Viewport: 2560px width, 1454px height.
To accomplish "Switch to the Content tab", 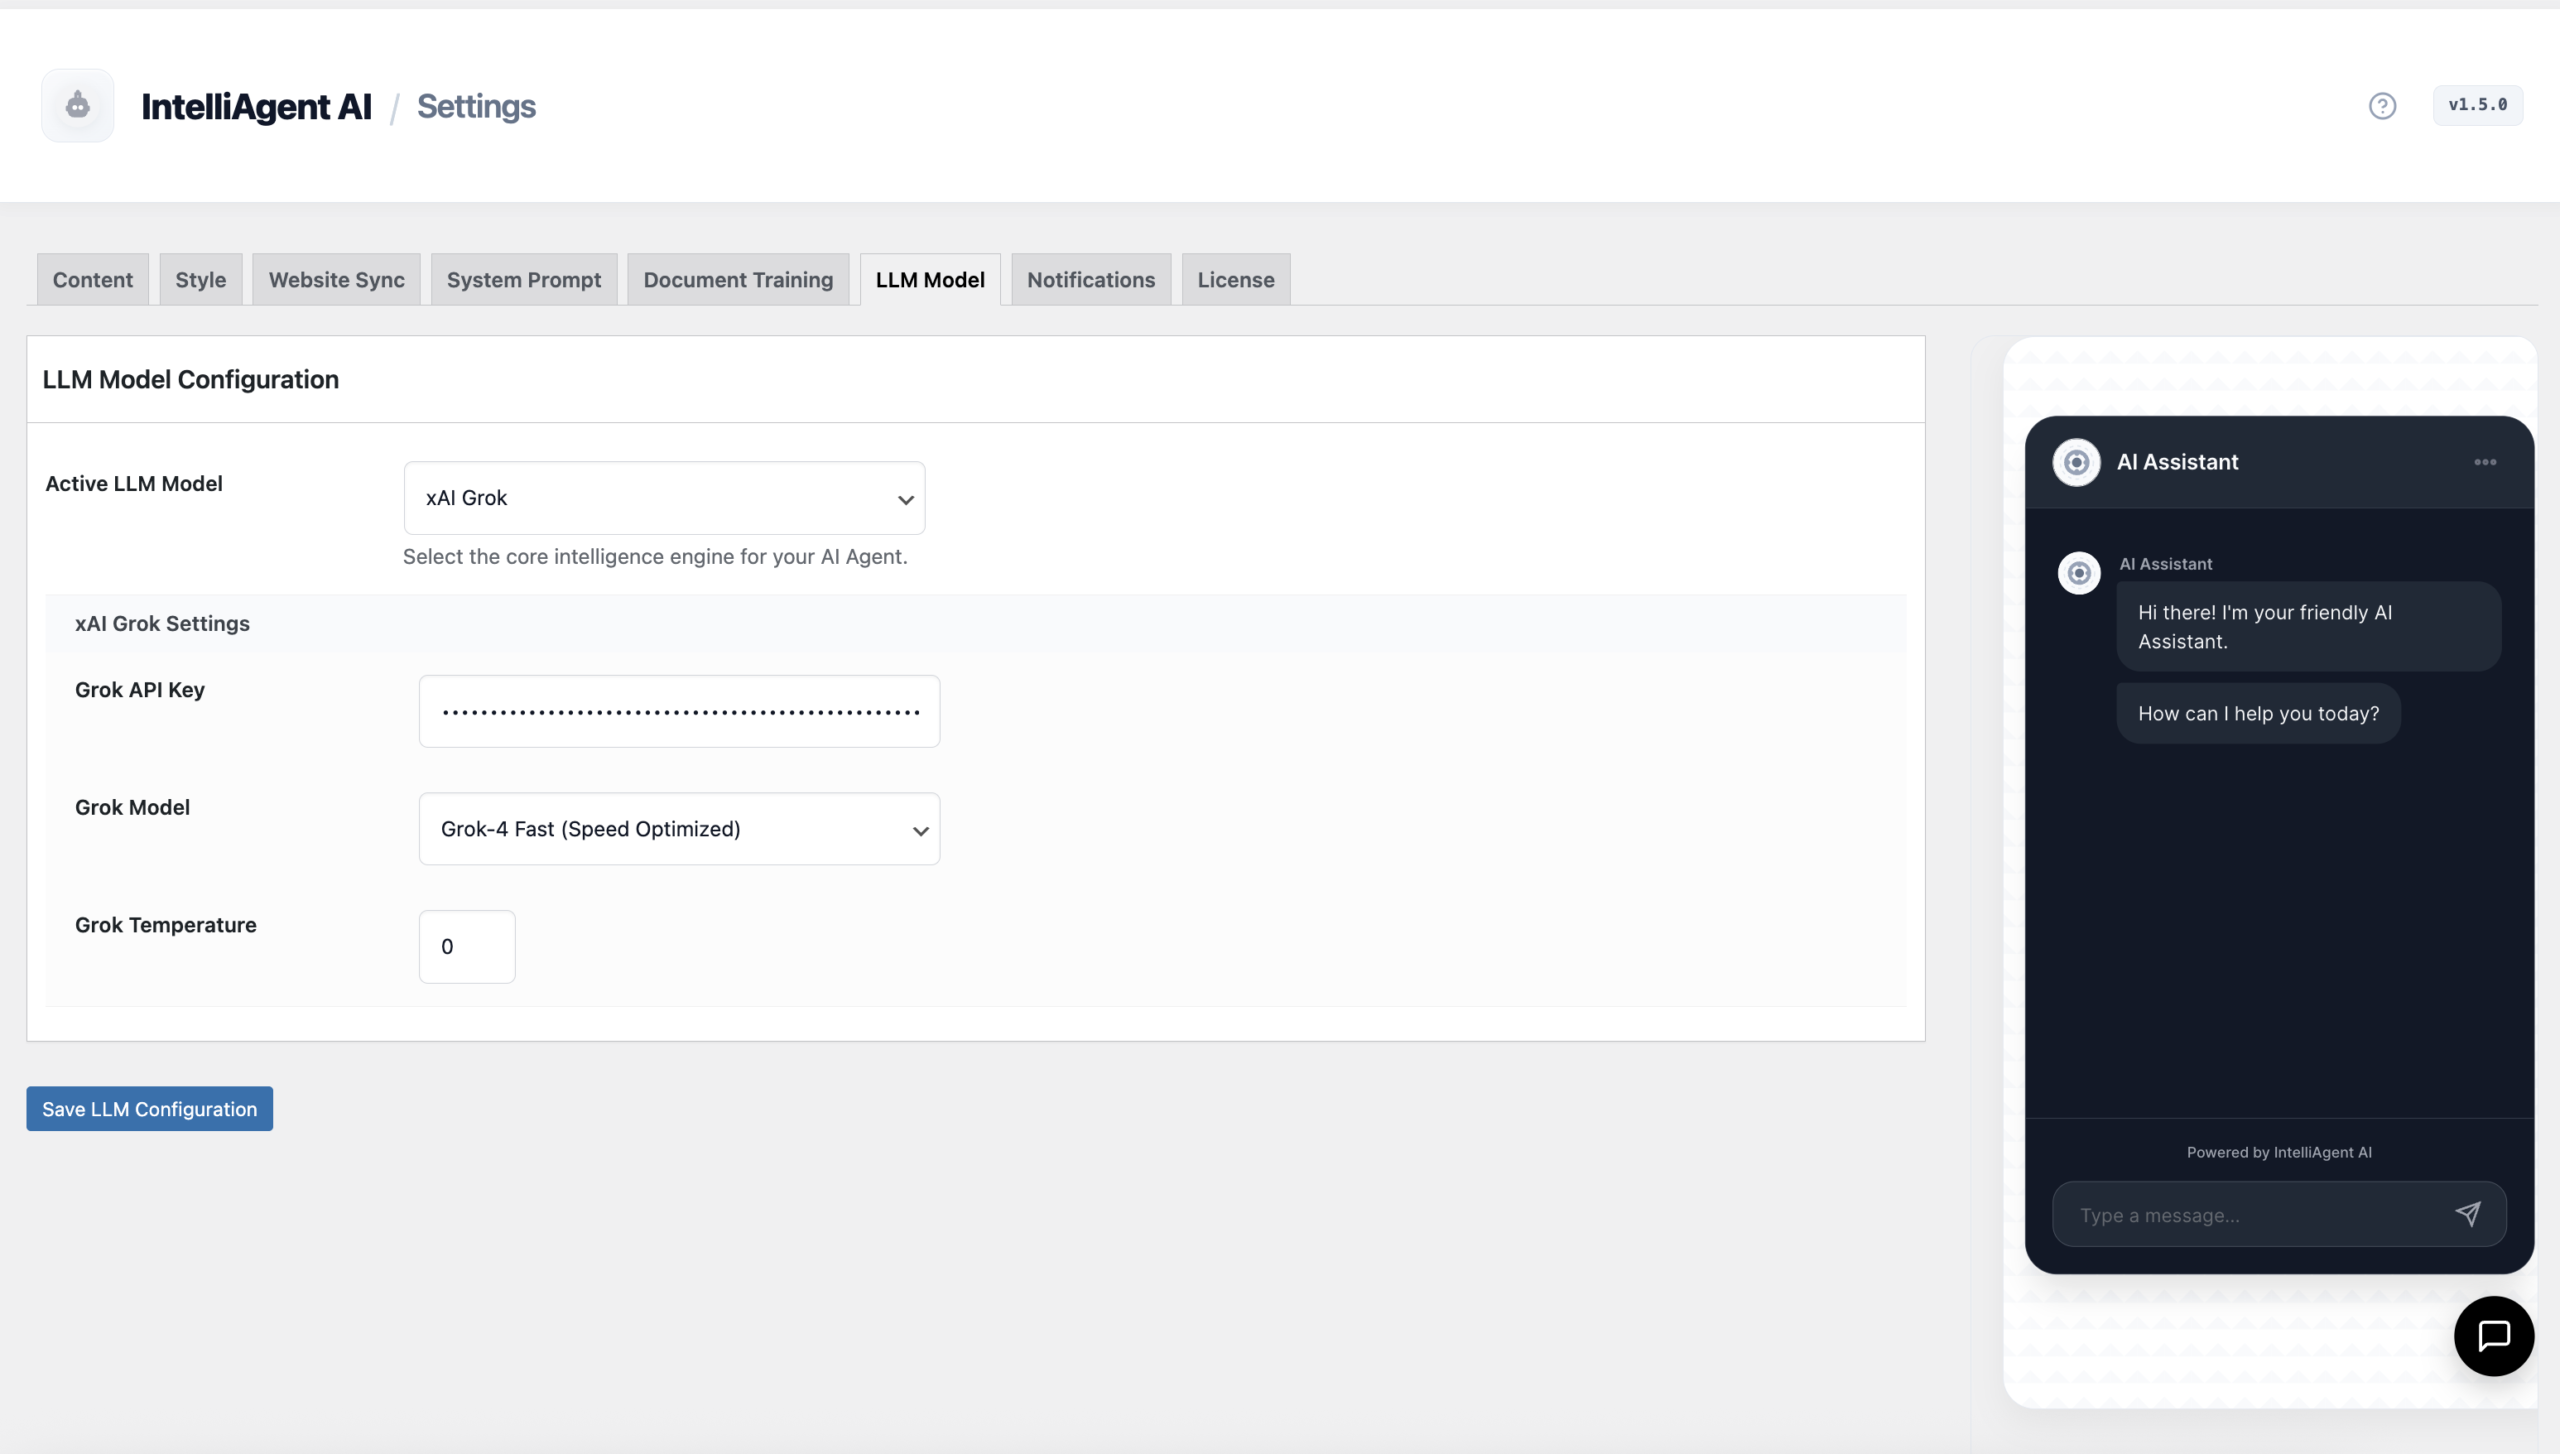I will (x=93, y=280).
